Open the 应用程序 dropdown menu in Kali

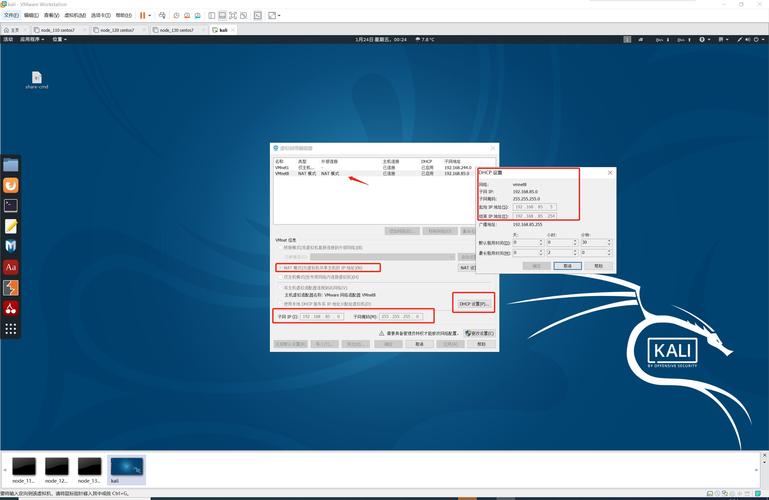[x=32, y=39]
